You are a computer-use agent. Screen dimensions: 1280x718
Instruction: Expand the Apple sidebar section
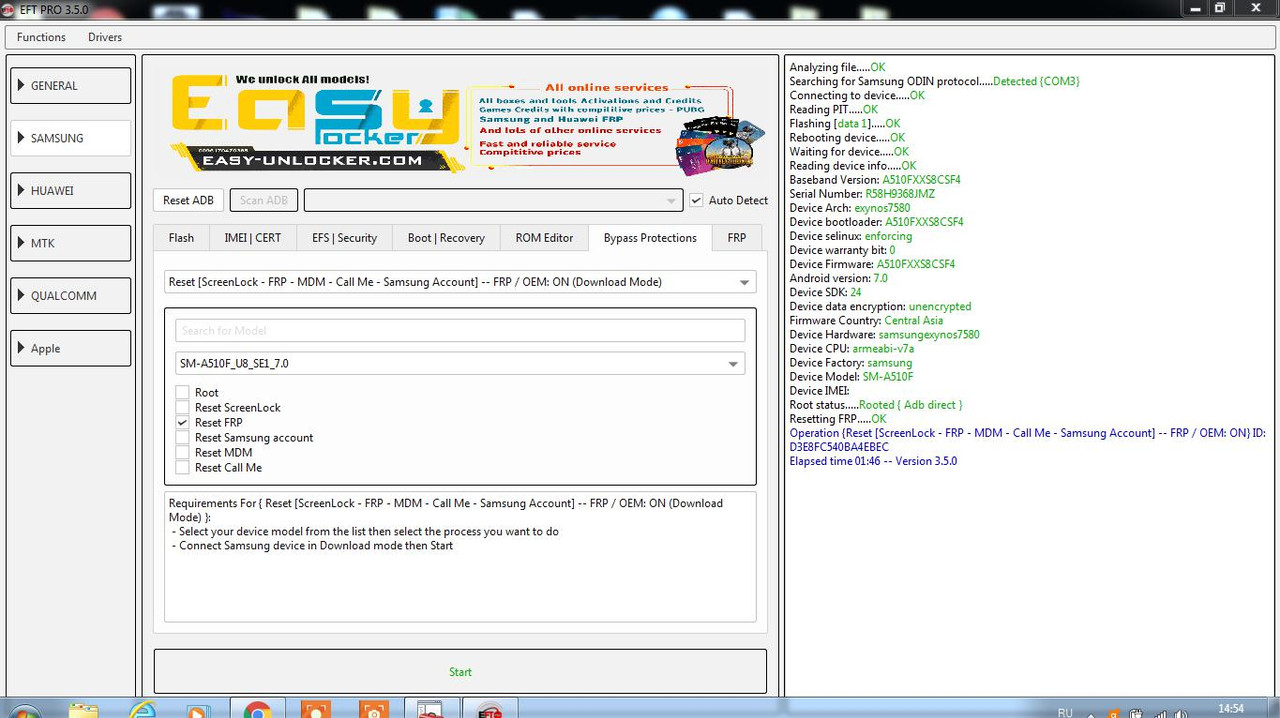click(70, 348)
